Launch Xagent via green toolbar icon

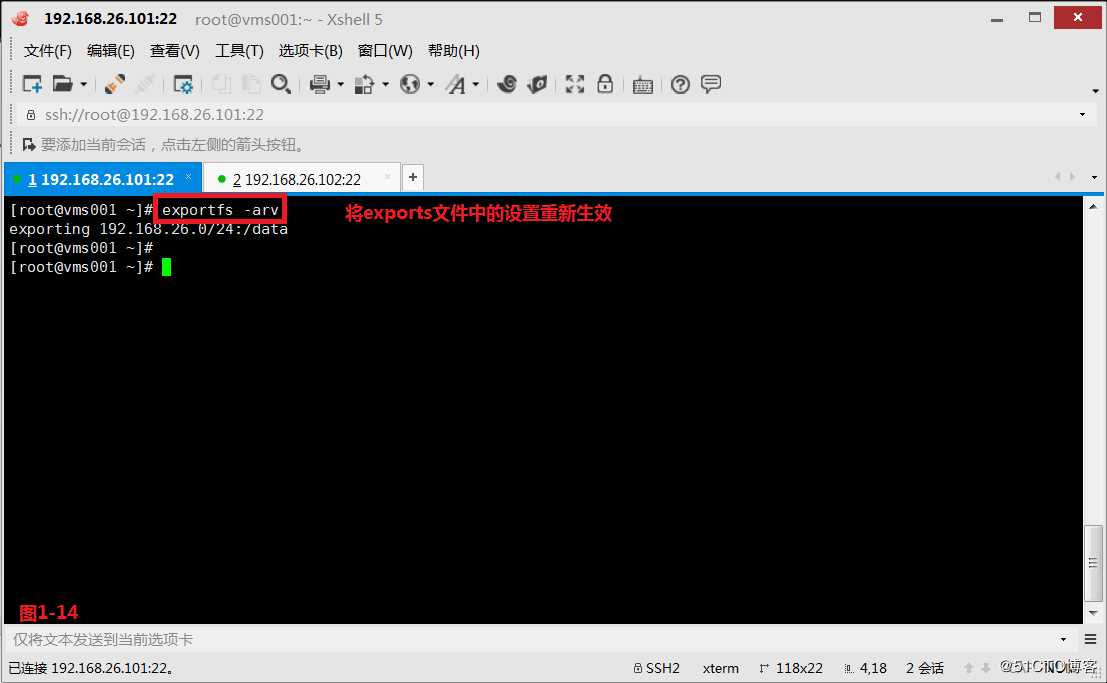pos(537,85)
